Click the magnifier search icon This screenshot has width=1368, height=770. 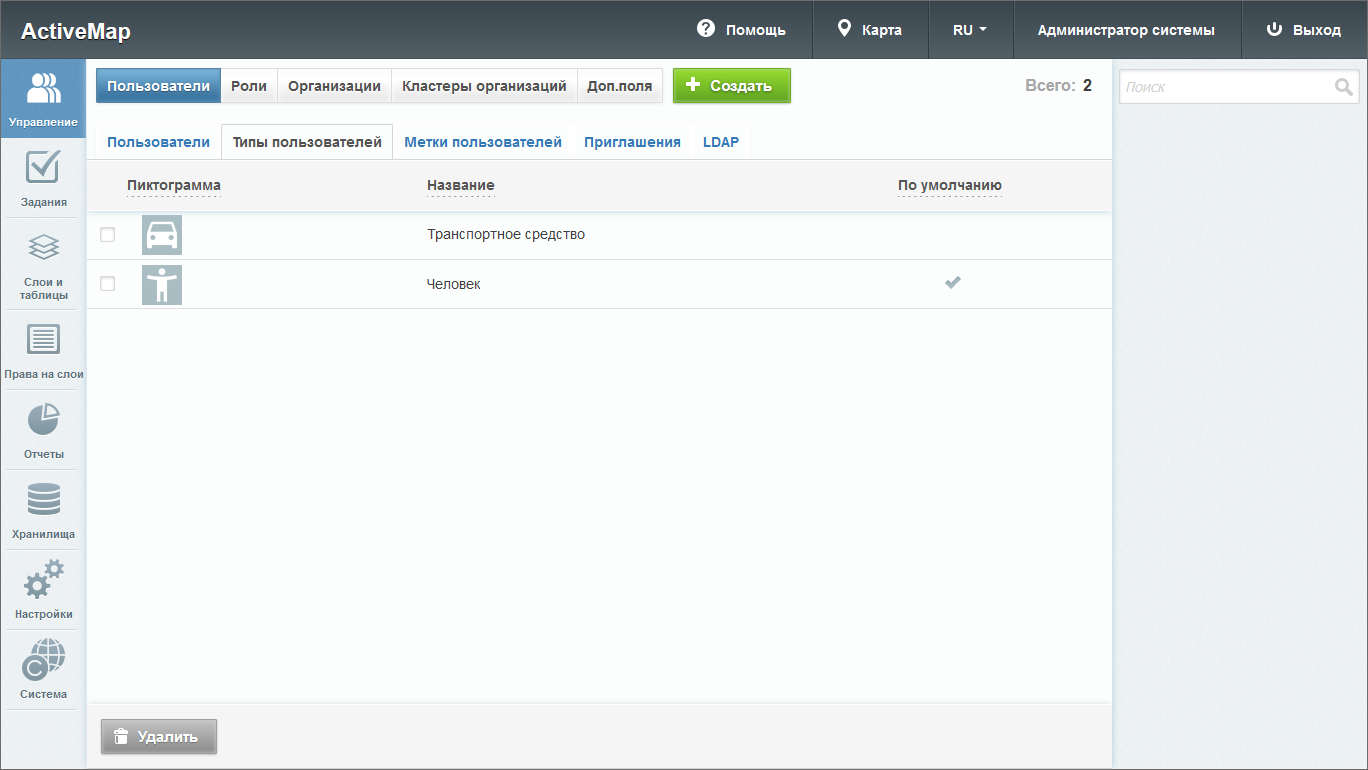point(1343,87)
